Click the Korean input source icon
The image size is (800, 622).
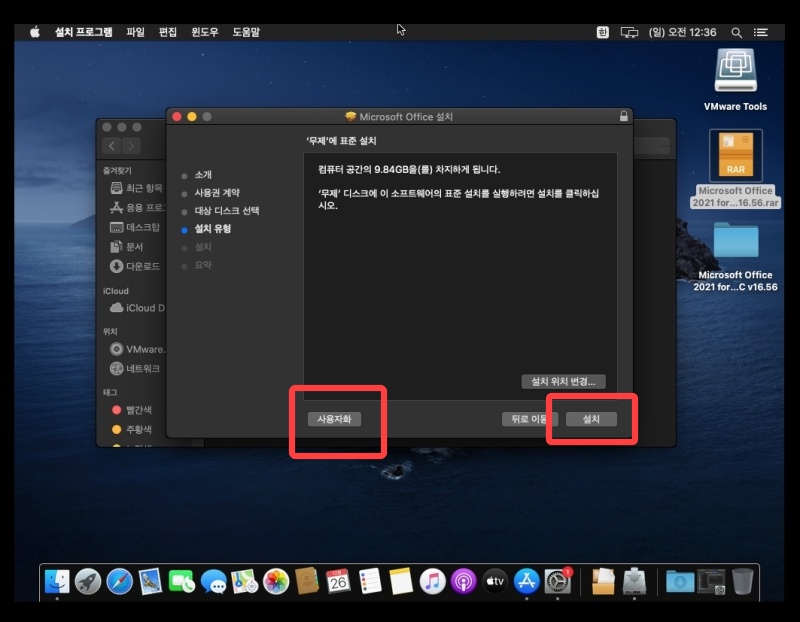click(x=603, y=32)
